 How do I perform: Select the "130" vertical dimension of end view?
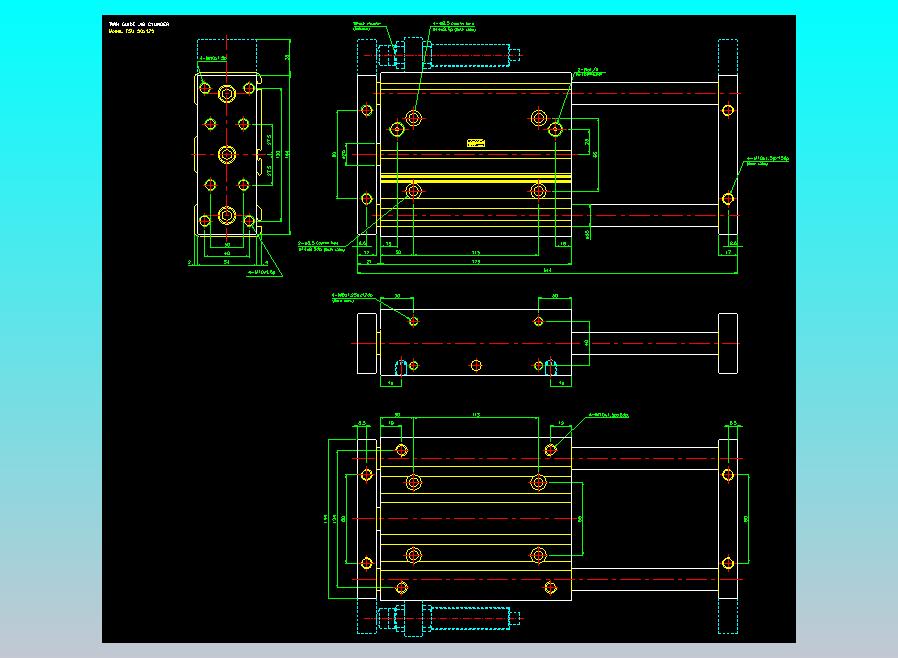click(x=278, y=154)
